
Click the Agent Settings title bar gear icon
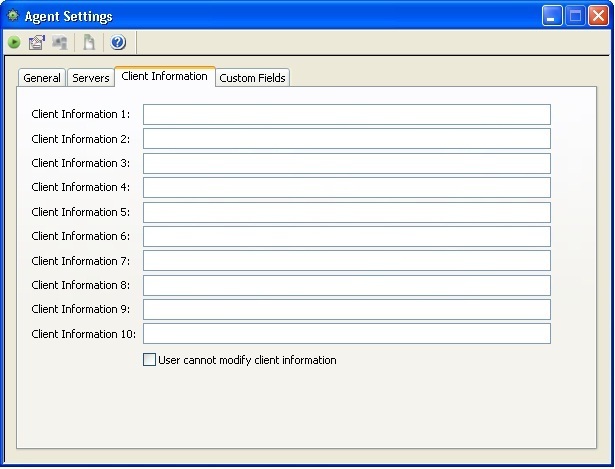tap(13, 16)
